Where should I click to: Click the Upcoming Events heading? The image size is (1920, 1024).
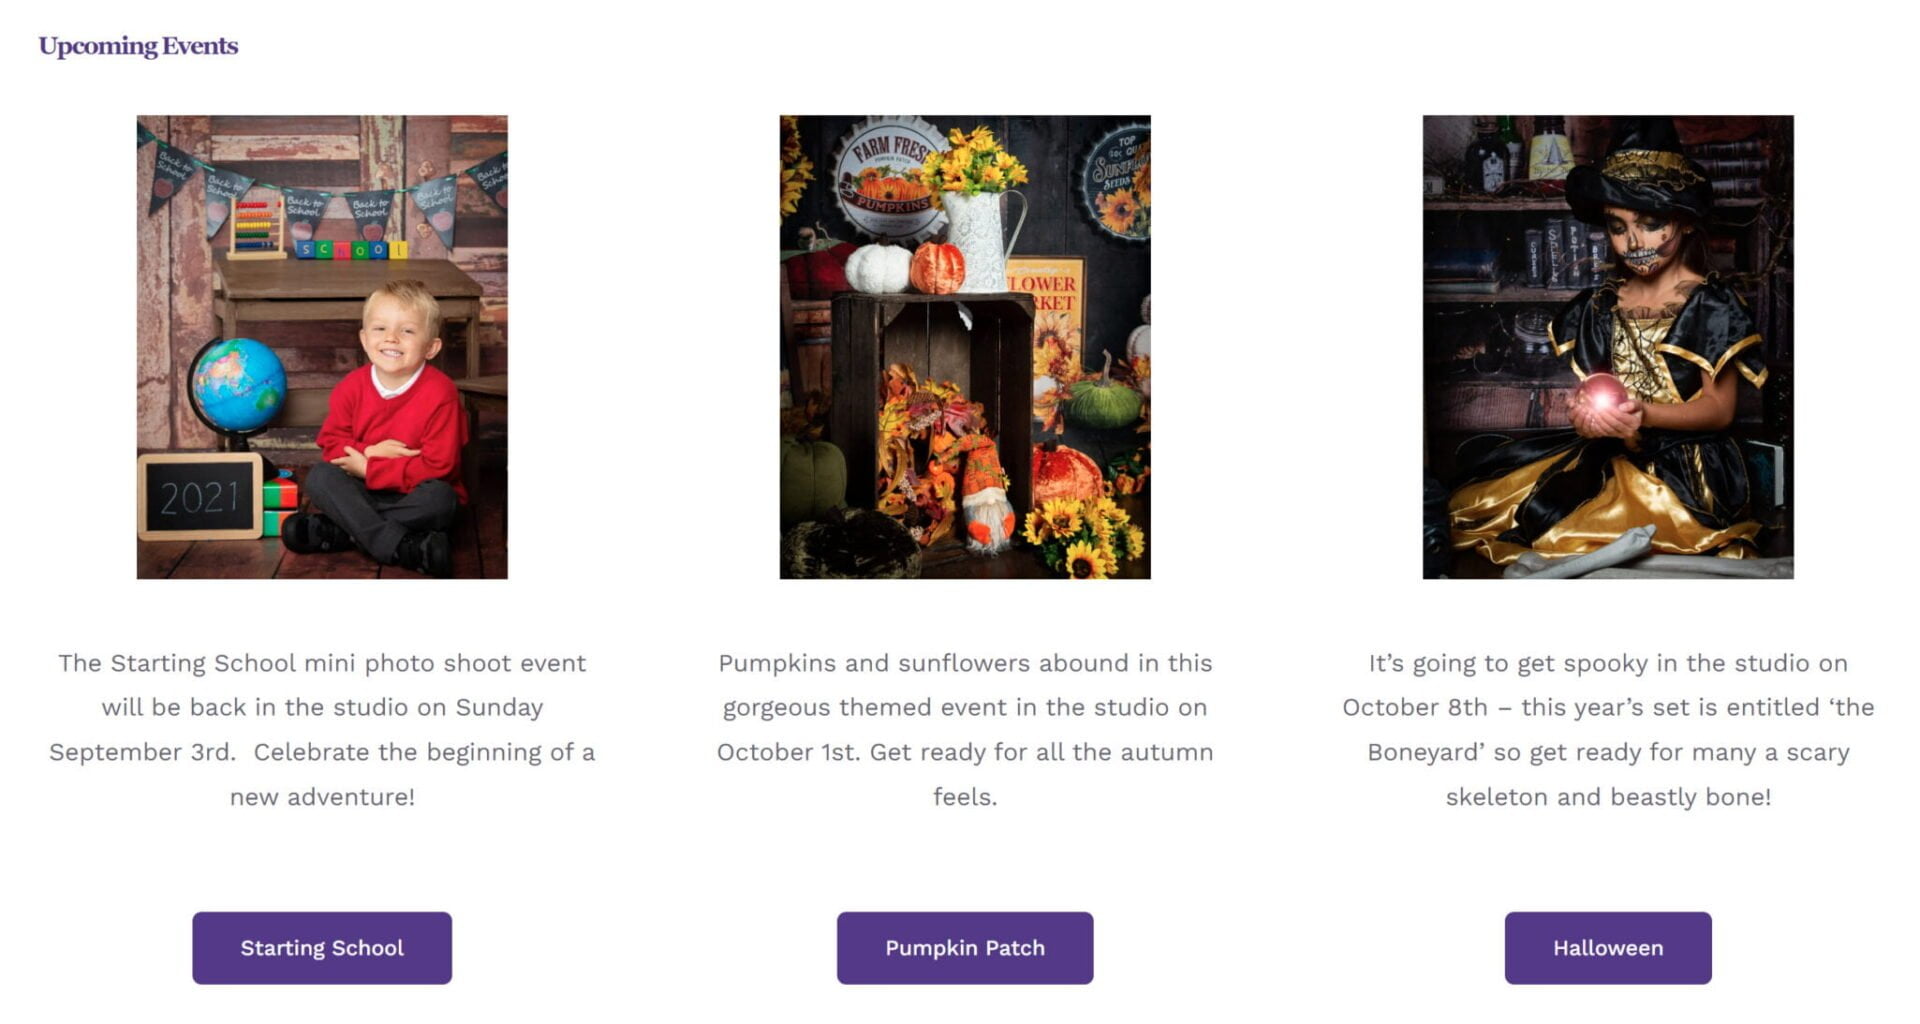pos(138,46)
